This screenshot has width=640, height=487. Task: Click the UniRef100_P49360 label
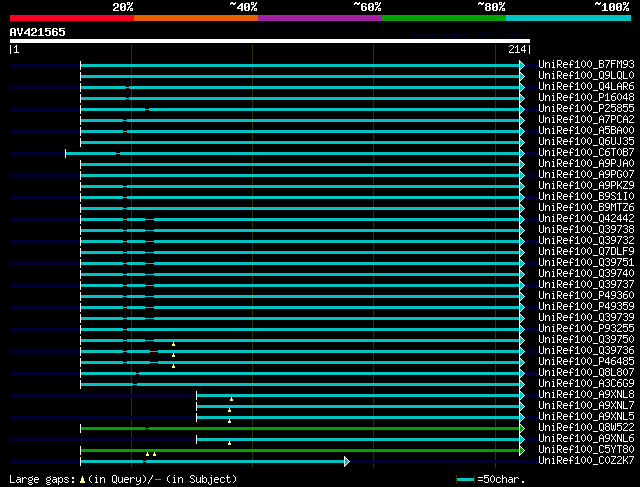(586, 296)
